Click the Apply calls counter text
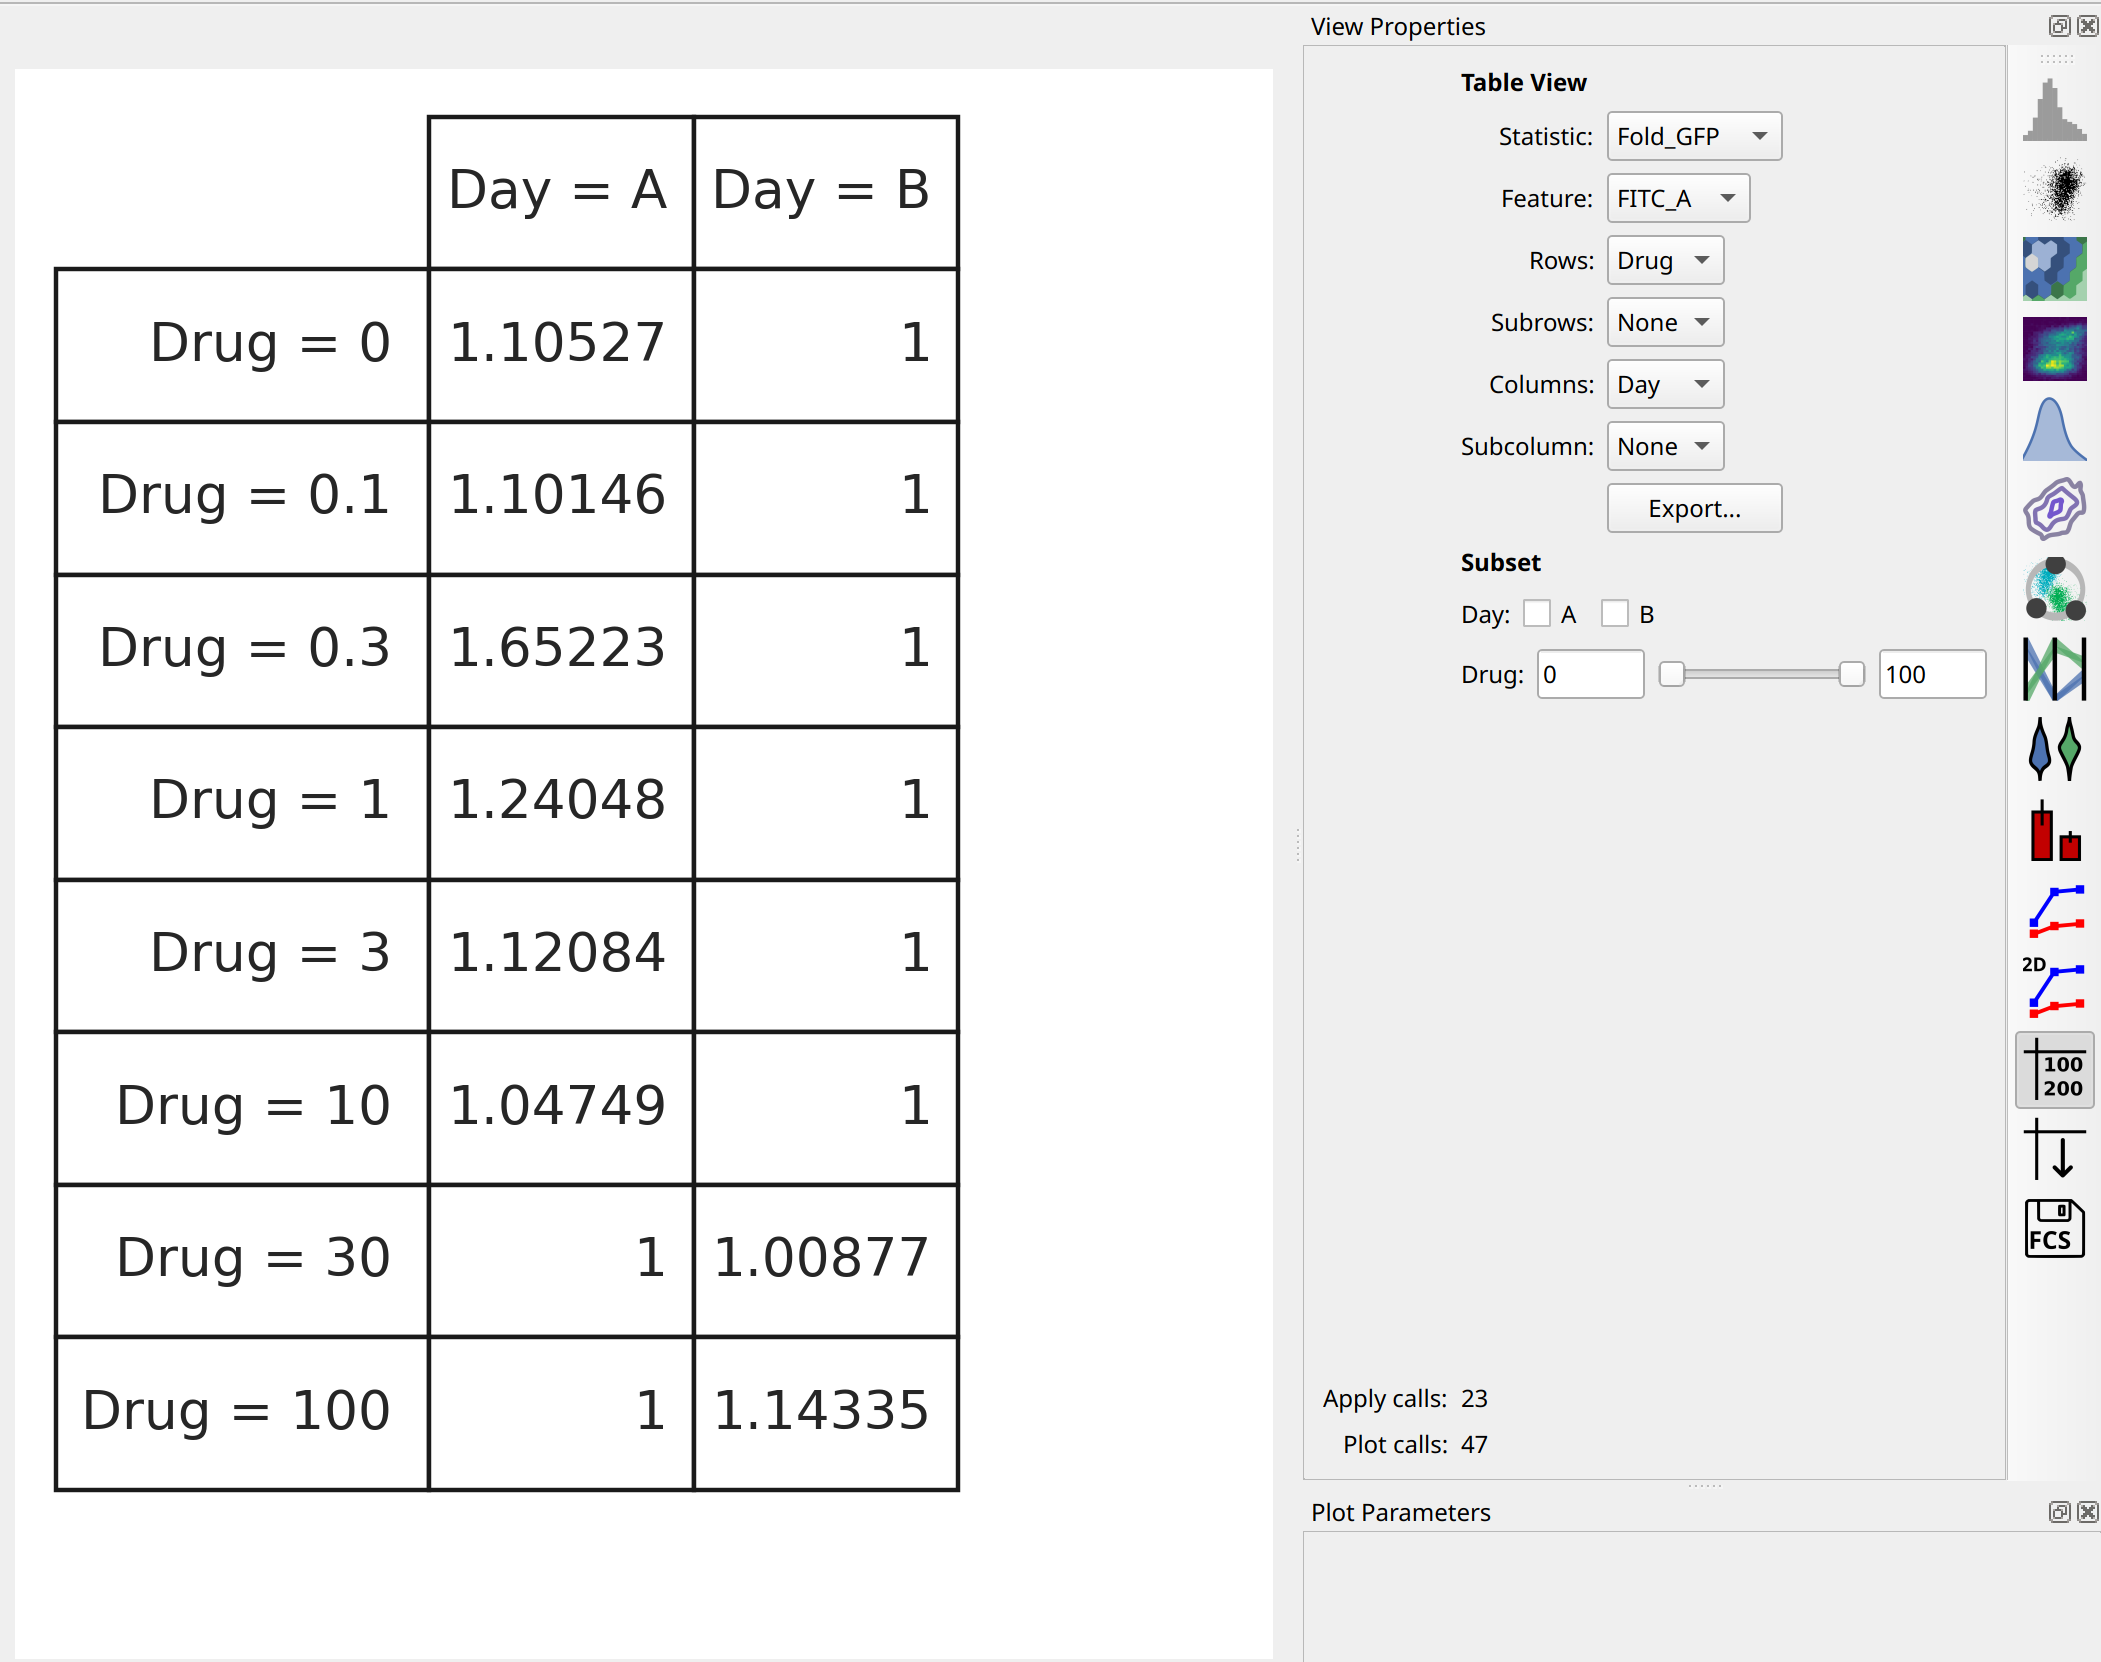 [1405, 1398]
